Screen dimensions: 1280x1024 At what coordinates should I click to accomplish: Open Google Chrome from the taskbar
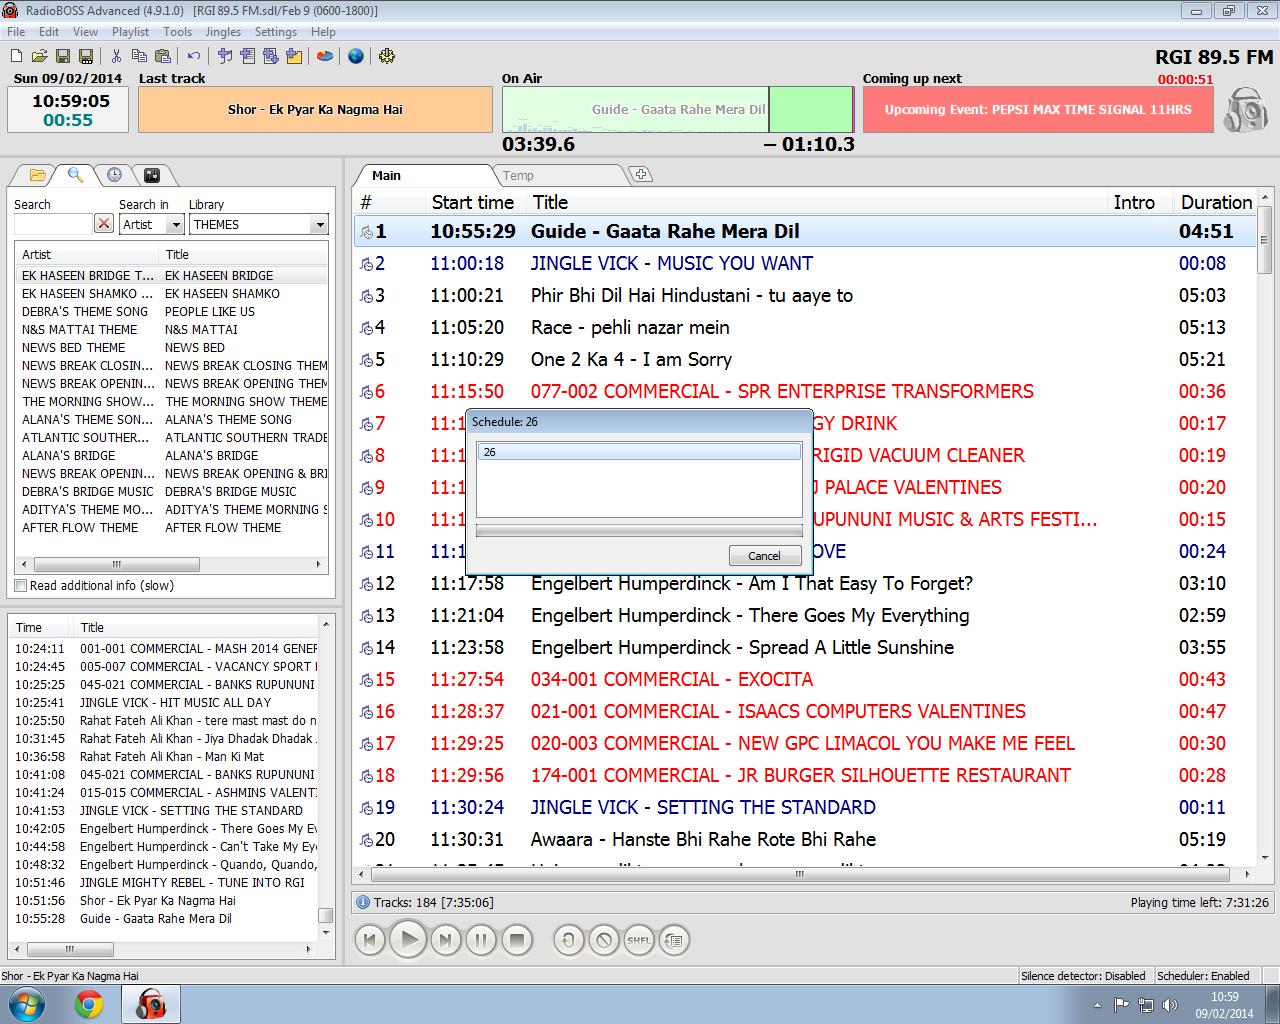89,1004
